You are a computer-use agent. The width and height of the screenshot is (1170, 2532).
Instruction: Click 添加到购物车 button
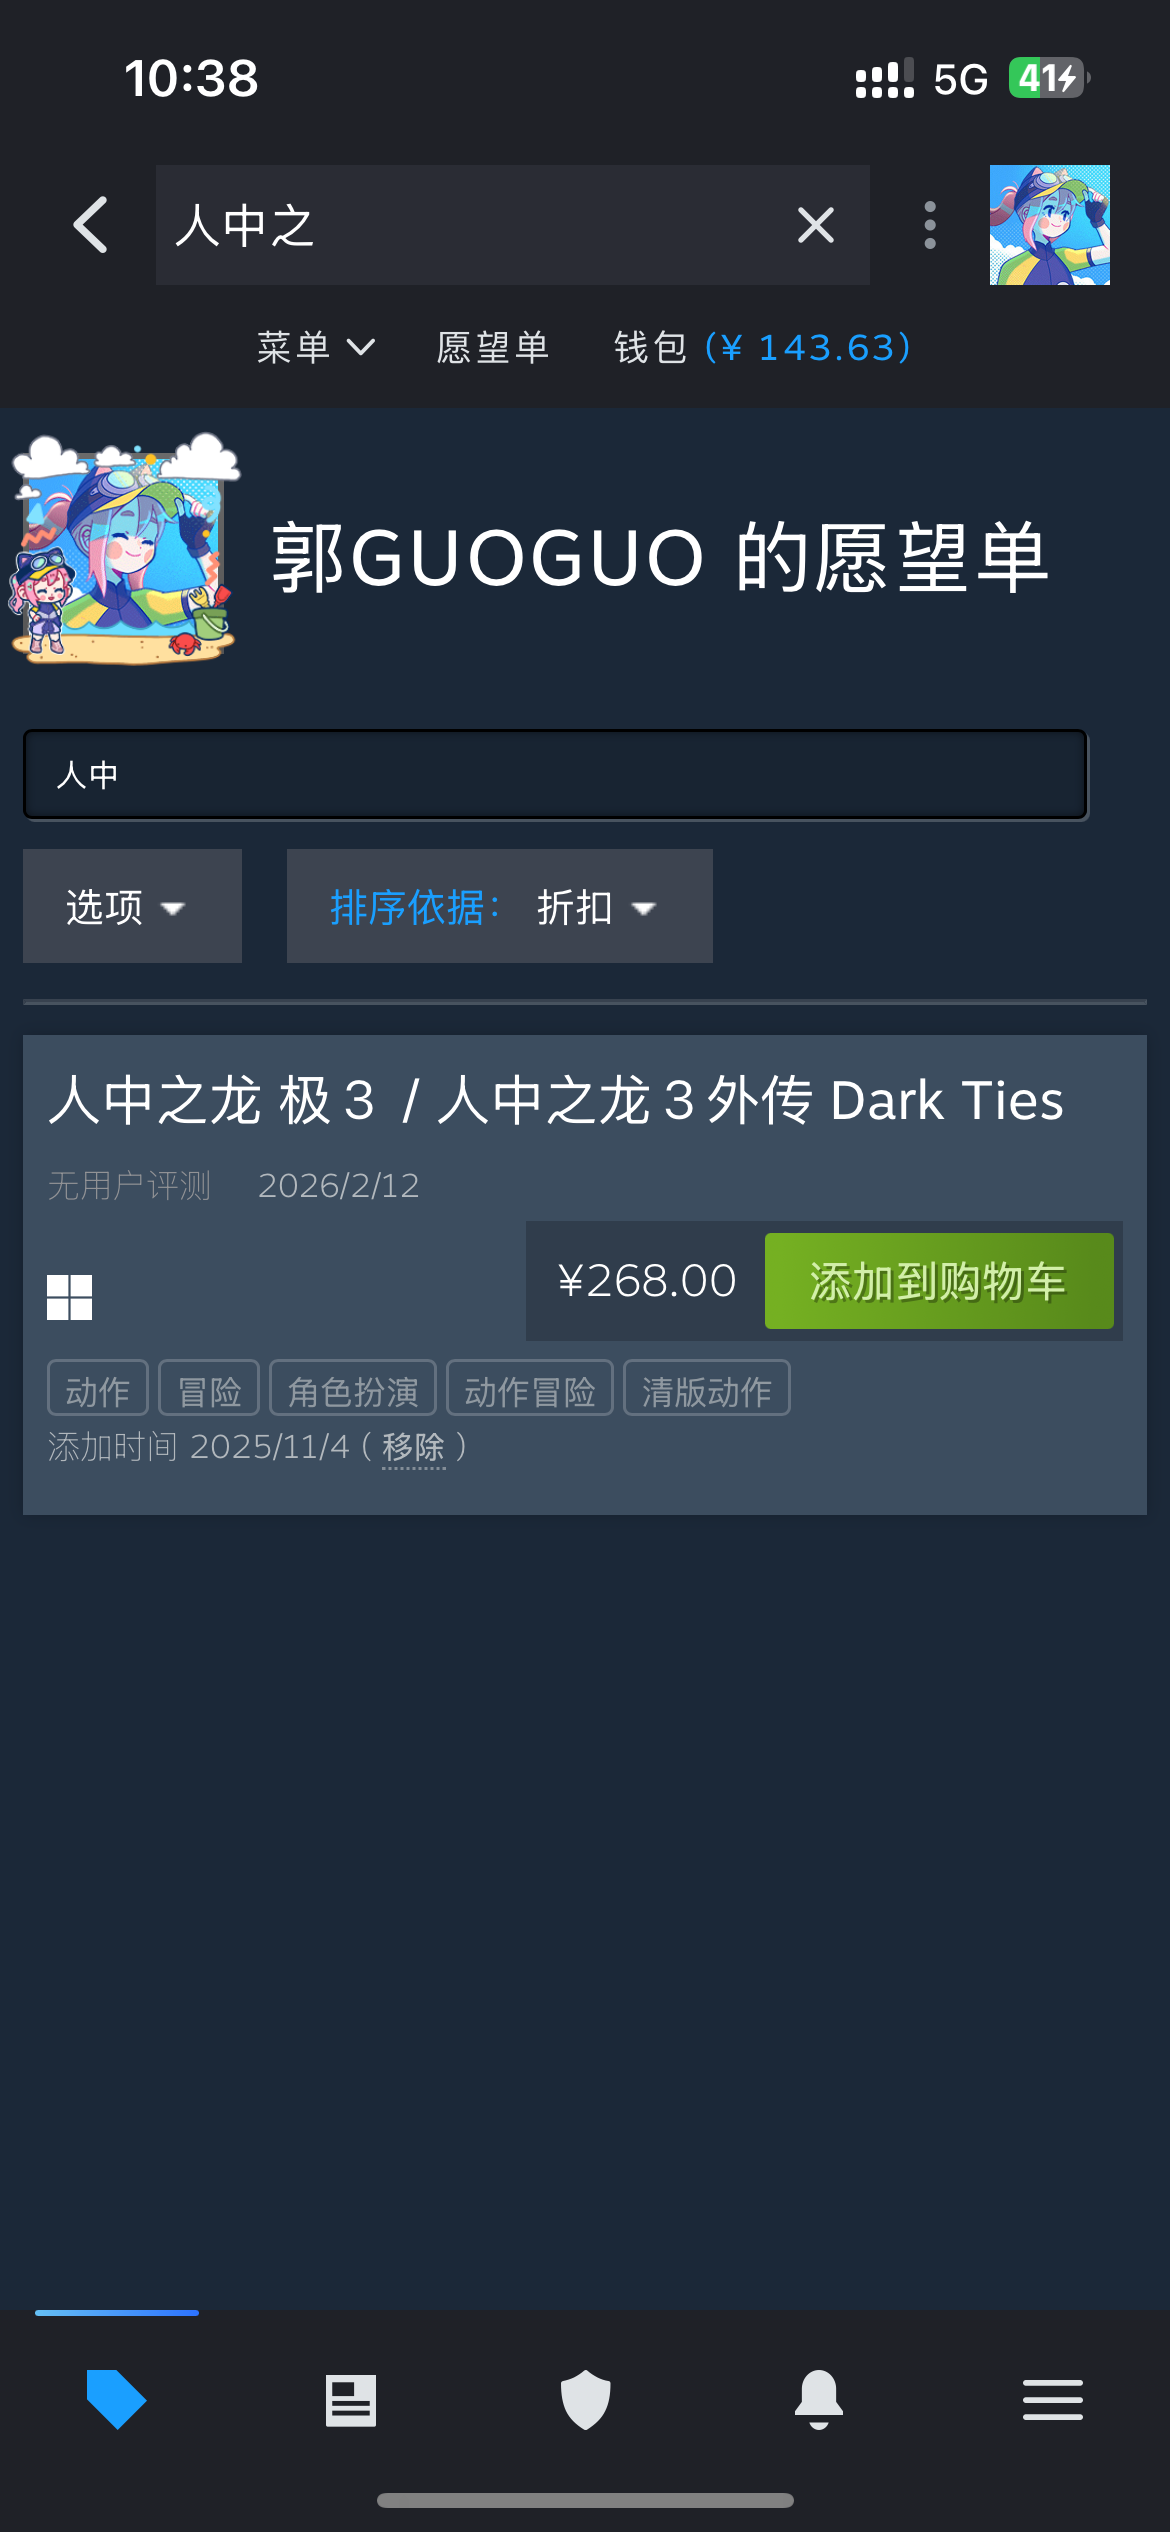tap(939, 1281)
